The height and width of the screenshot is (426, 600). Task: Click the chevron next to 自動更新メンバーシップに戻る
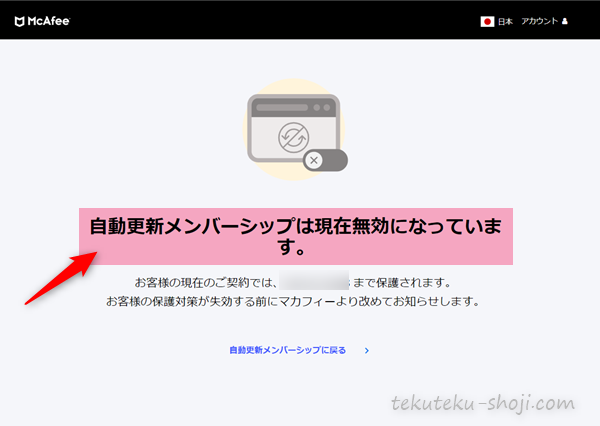tap(367, 351)
